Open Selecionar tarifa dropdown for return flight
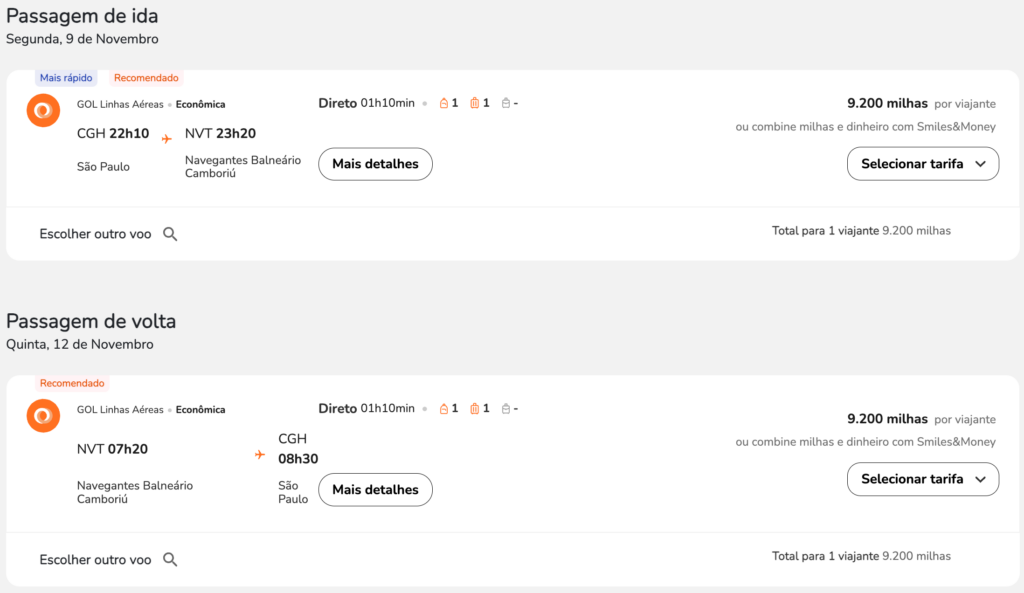 (923, 479)
